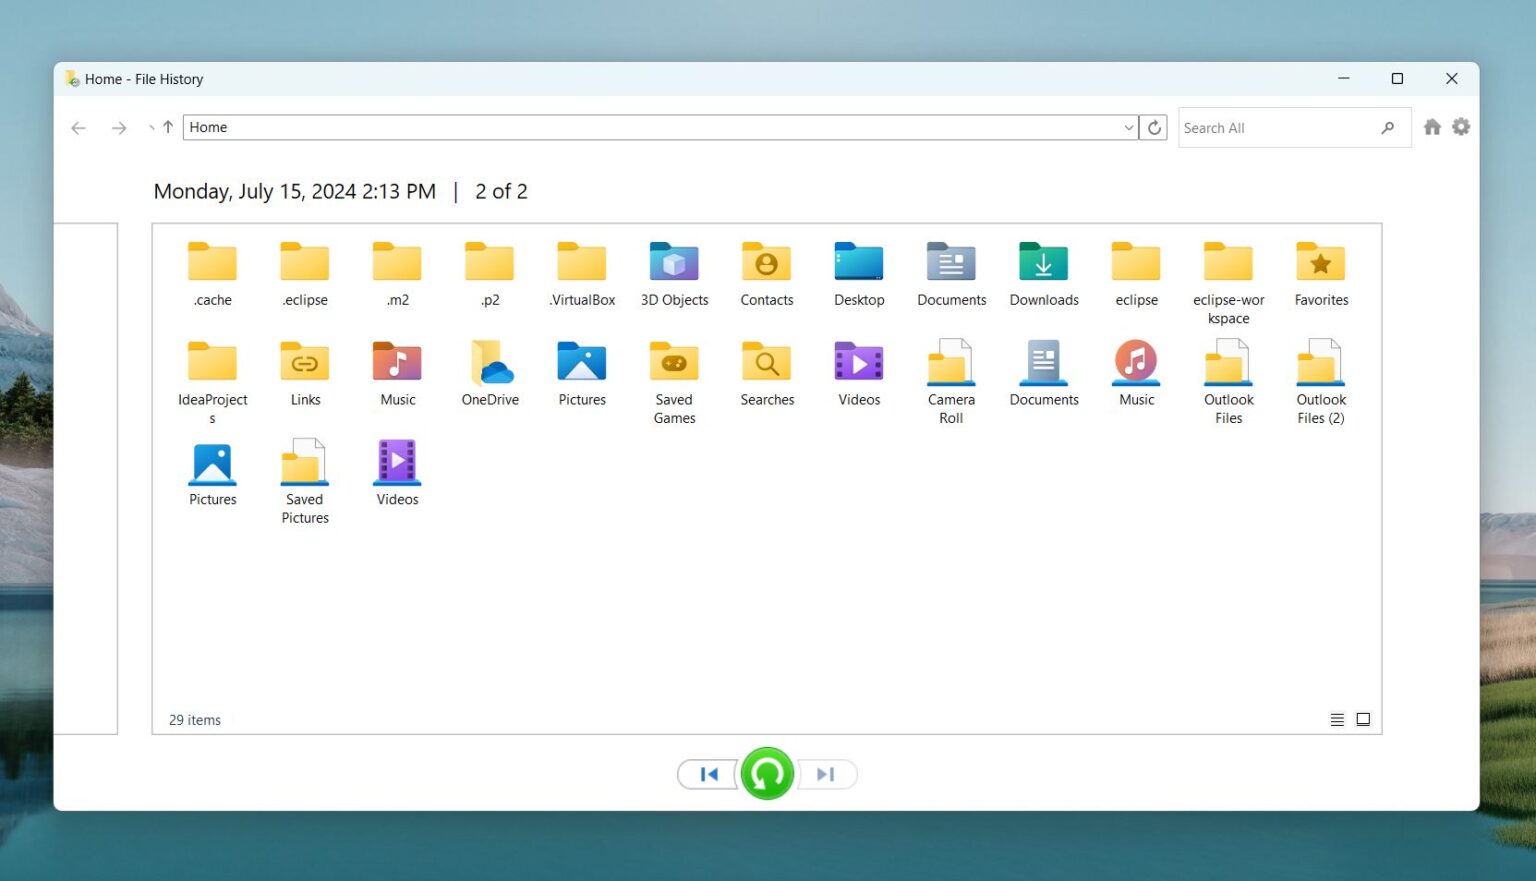Click the Home icon near the search box
Image resolution: width=1536 pixels, height=881 pixels.
click(x=1432, y=126)
